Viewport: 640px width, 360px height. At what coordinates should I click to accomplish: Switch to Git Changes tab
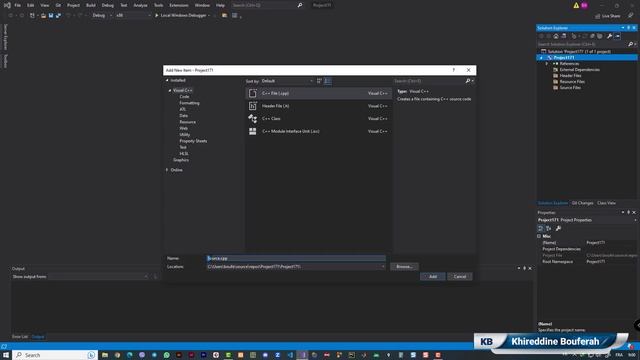pos(582,203)
